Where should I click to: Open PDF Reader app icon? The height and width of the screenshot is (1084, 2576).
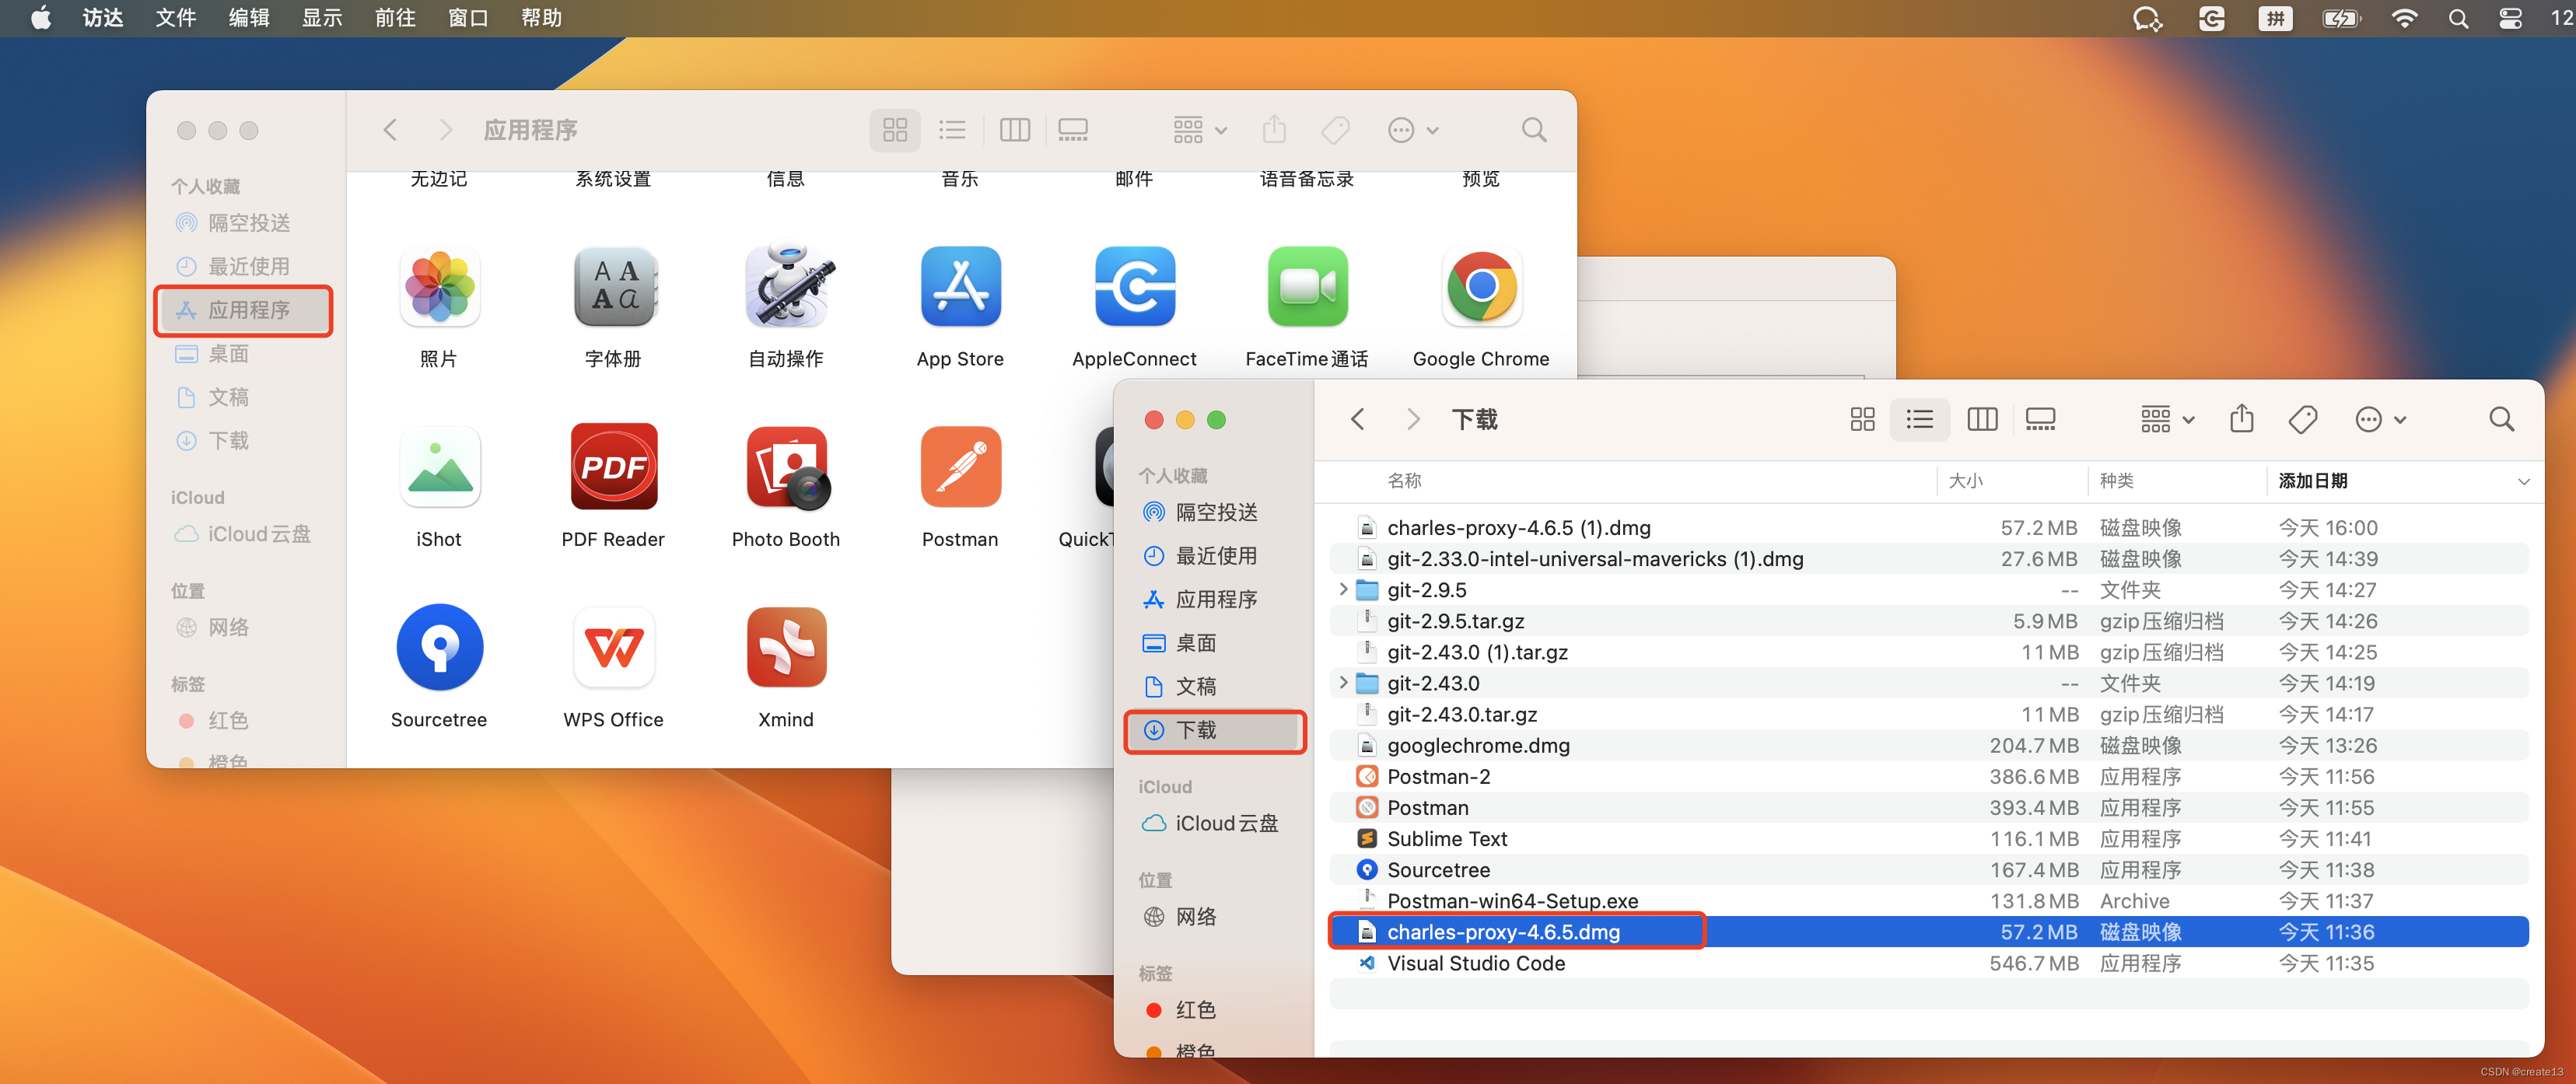click(x=613, y=467)
